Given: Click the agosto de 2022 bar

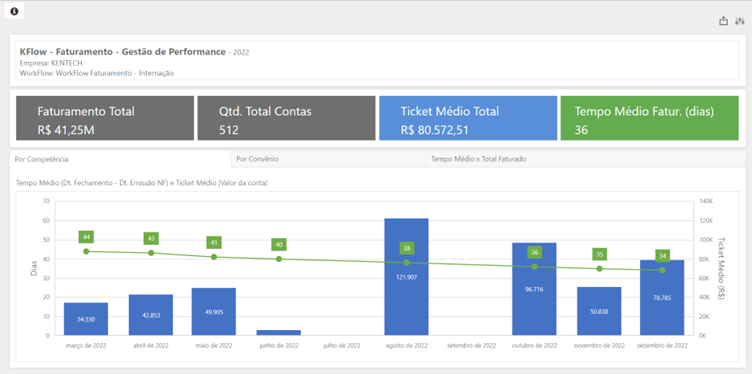Looking at the screenshot, I should click(406, 277).
